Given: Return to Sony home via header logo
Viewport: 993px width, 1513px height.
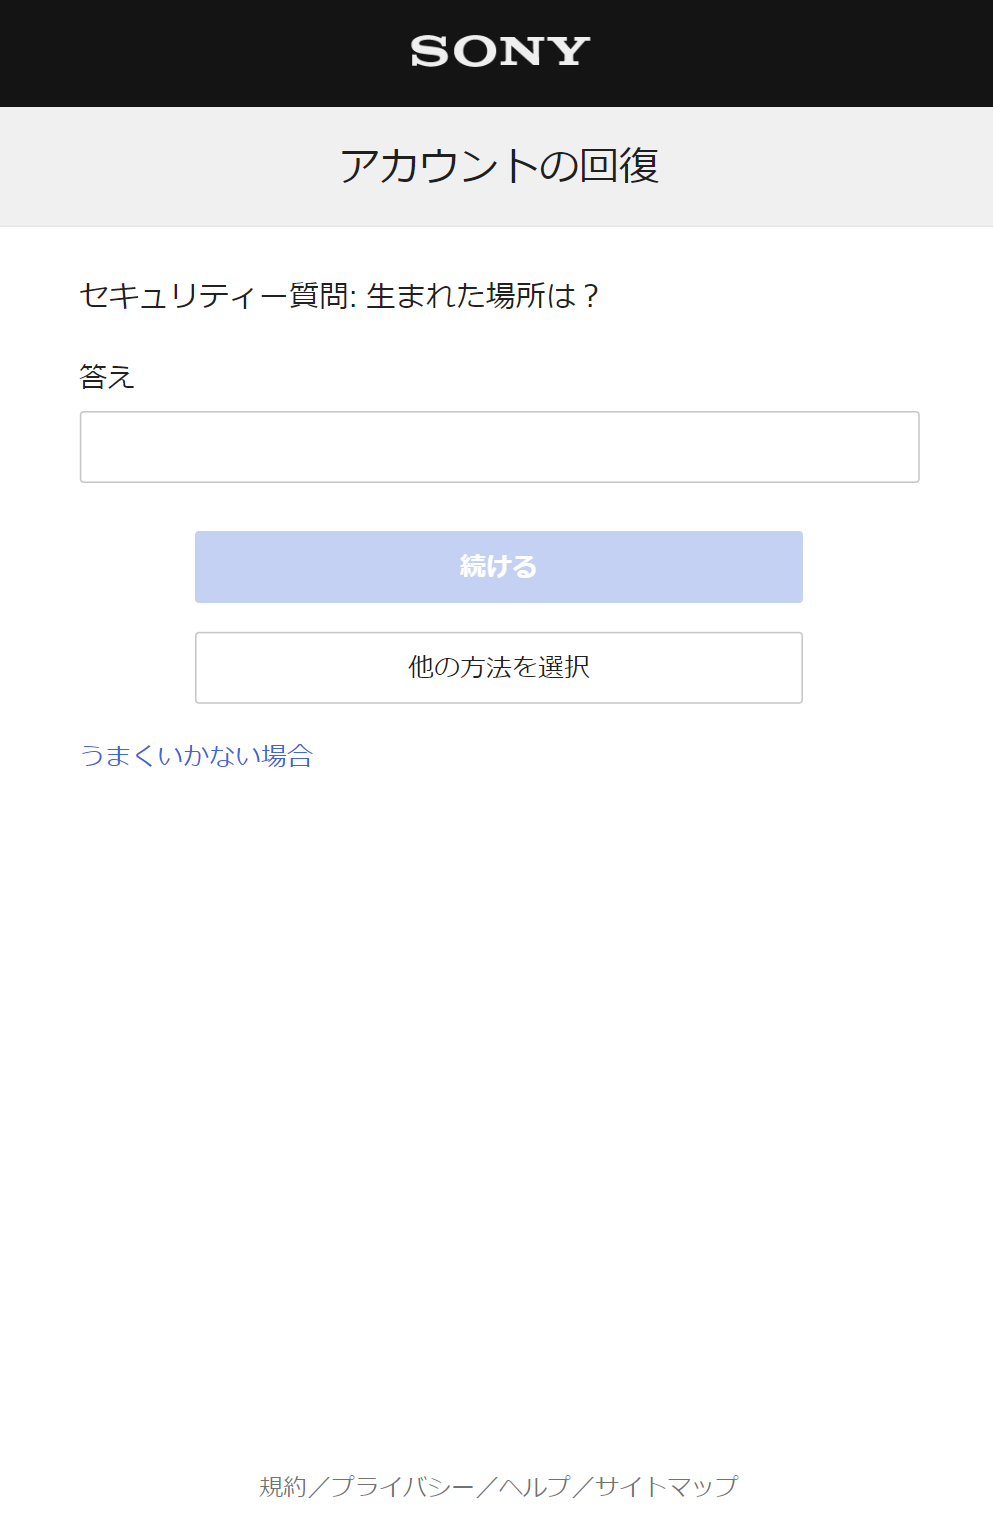Looking at the screenshot, I should coord(499,51).
